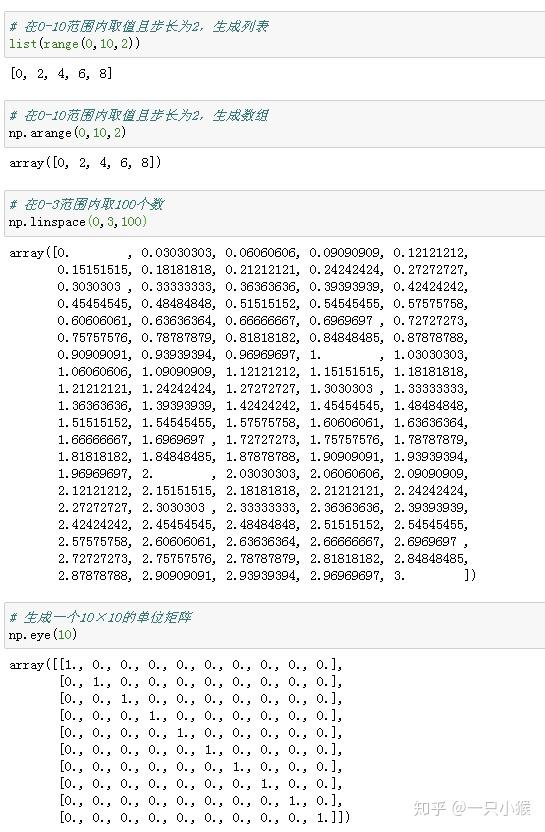Viewport: 545px width, 832px height.
Task: Click inside the np.linspace(0,3,100) cell
Action: 275,213
